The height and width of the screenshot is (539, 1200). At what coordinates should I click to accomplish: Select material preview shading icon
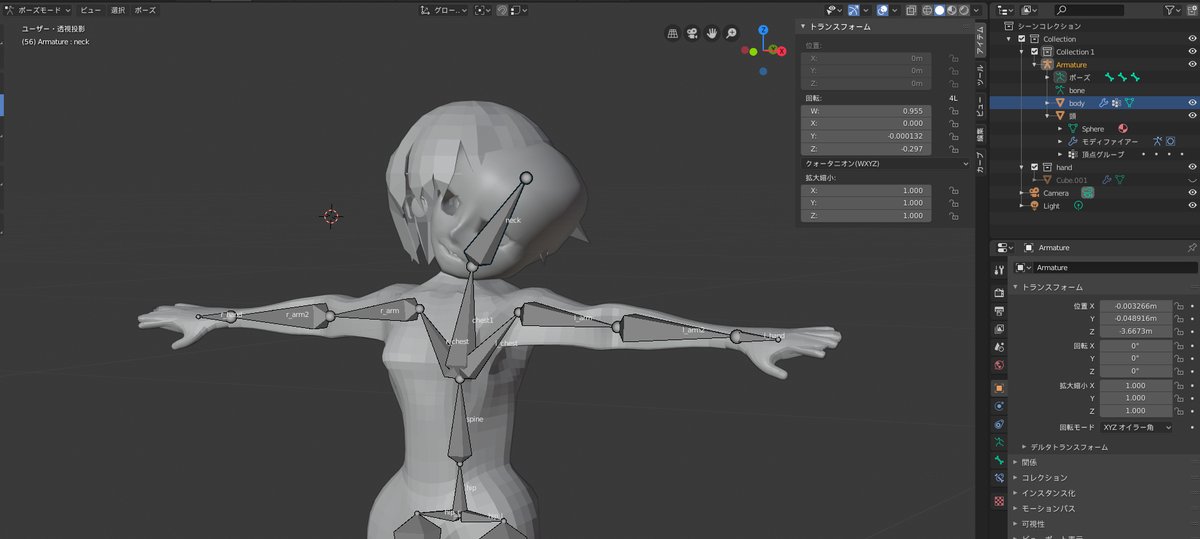(x=951, y=10)
